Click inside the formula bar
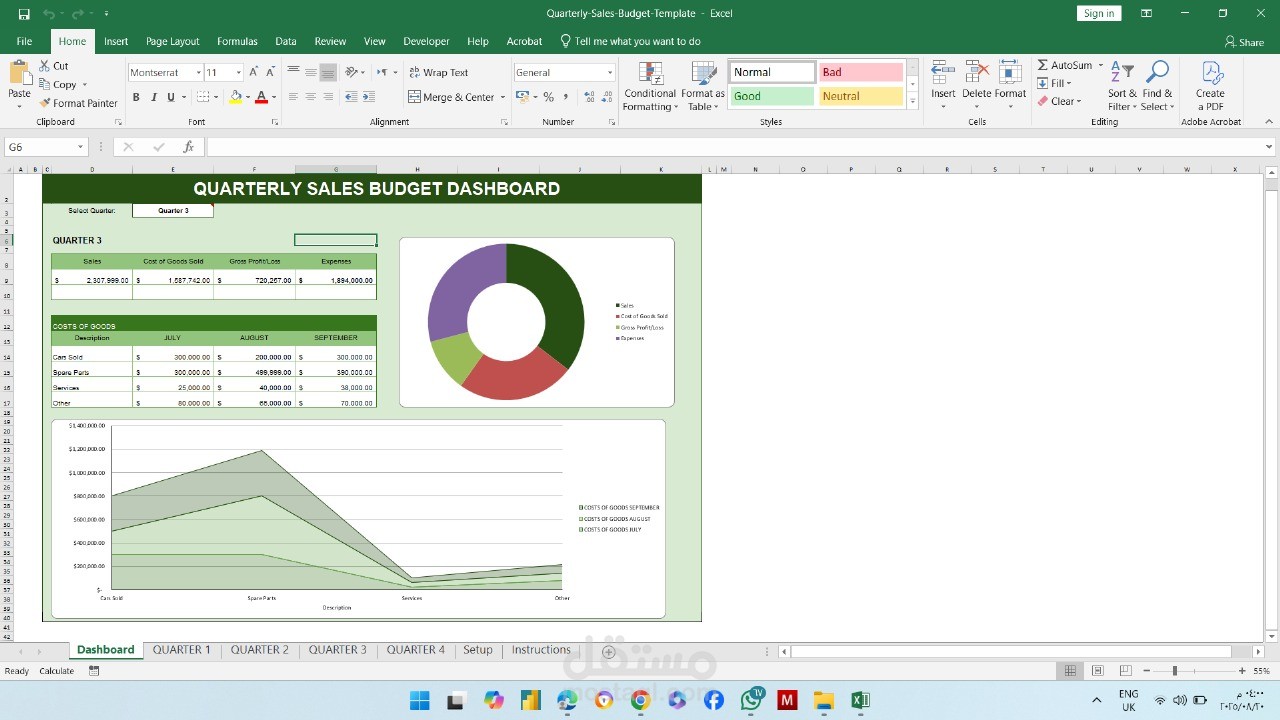This screenshot has height=720, width=1280. 735,147
